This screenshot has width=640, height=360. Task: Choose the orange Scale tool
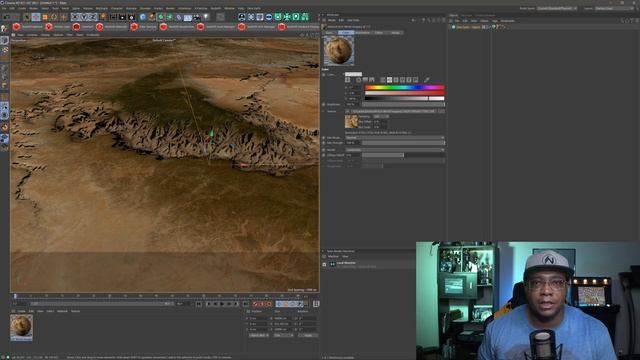[45, 17]
